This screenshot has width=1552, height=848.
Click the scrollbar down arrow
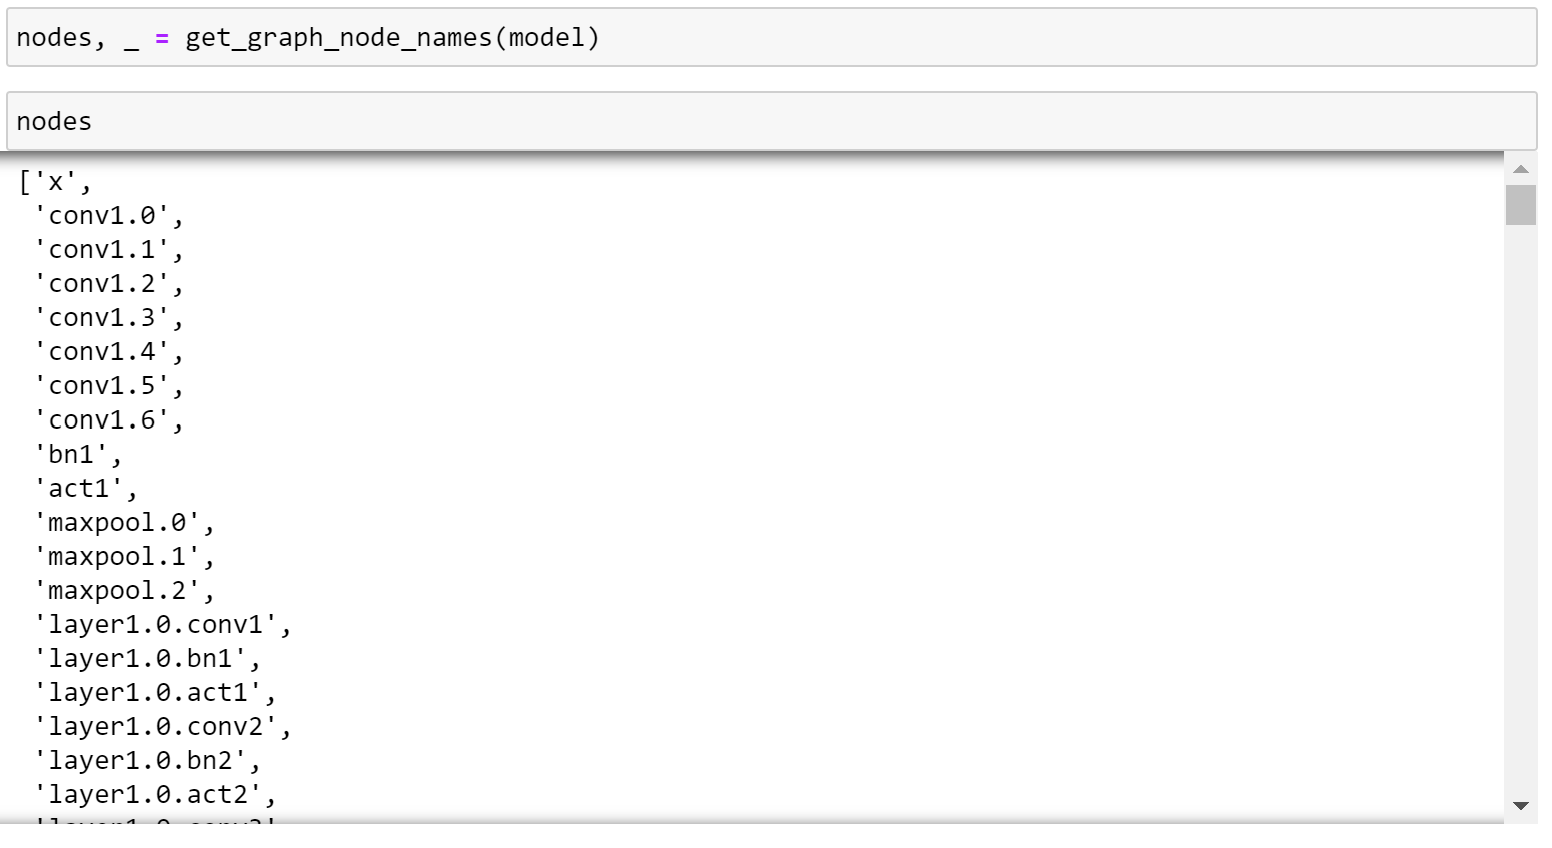pyautogui.click(x=1520, y=806)
